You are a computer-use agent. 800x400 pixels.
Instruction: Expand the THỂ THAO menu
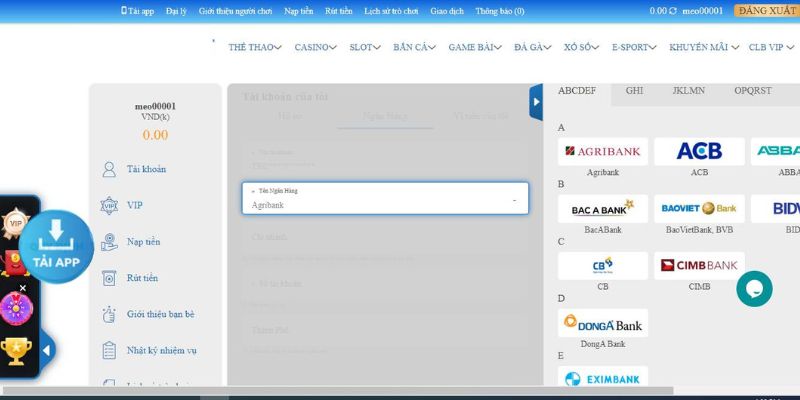pos(255,47)
